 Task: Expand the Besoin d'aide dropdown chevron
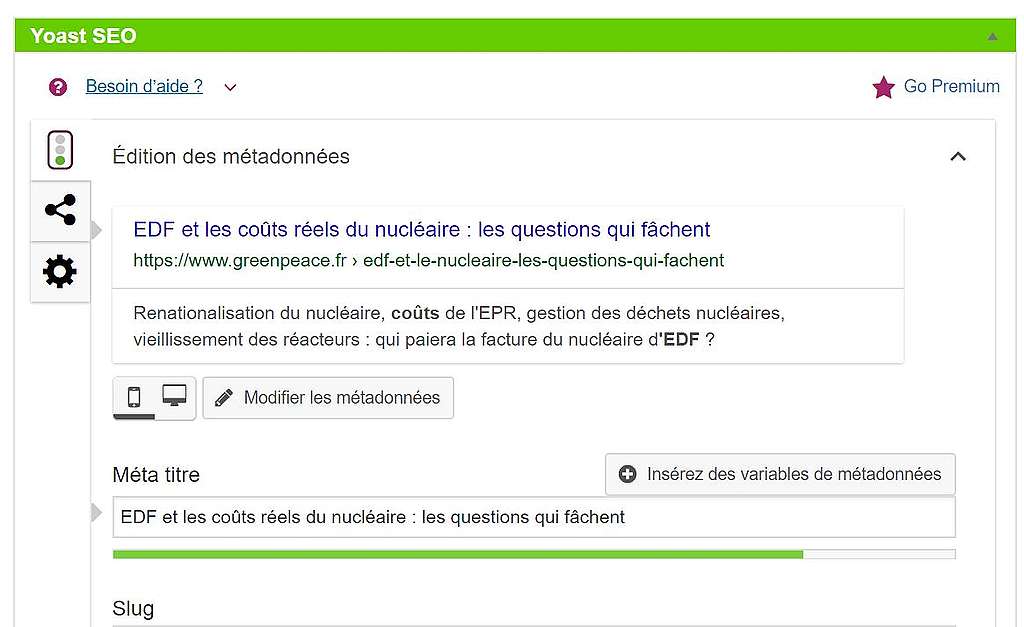pos(231,88)
